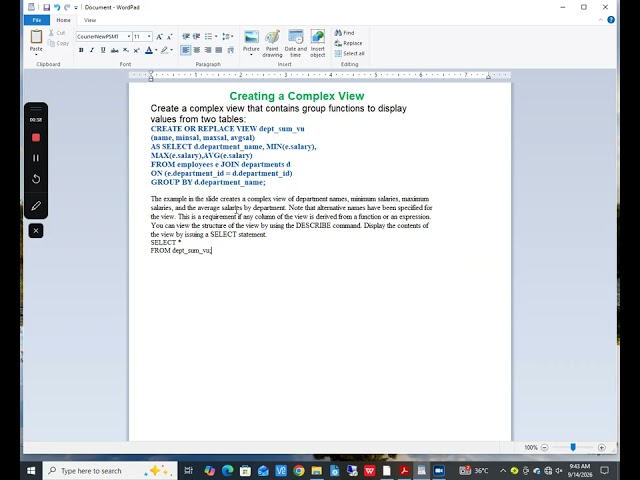Start a bulleted list
The image size is (640, 480).
[208, 37]
